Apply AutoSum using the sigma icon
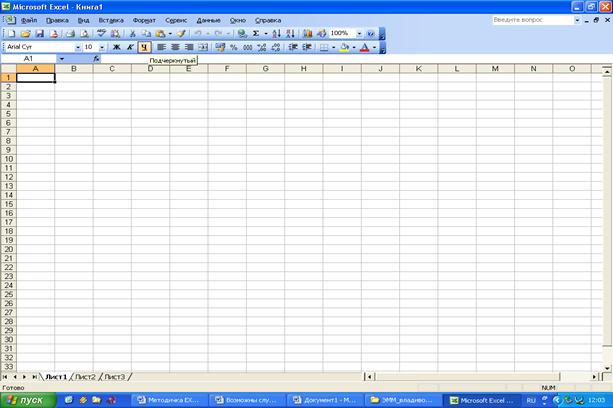Image resolution: width=613 pixels, height=408 pixels. pos(256,34)
